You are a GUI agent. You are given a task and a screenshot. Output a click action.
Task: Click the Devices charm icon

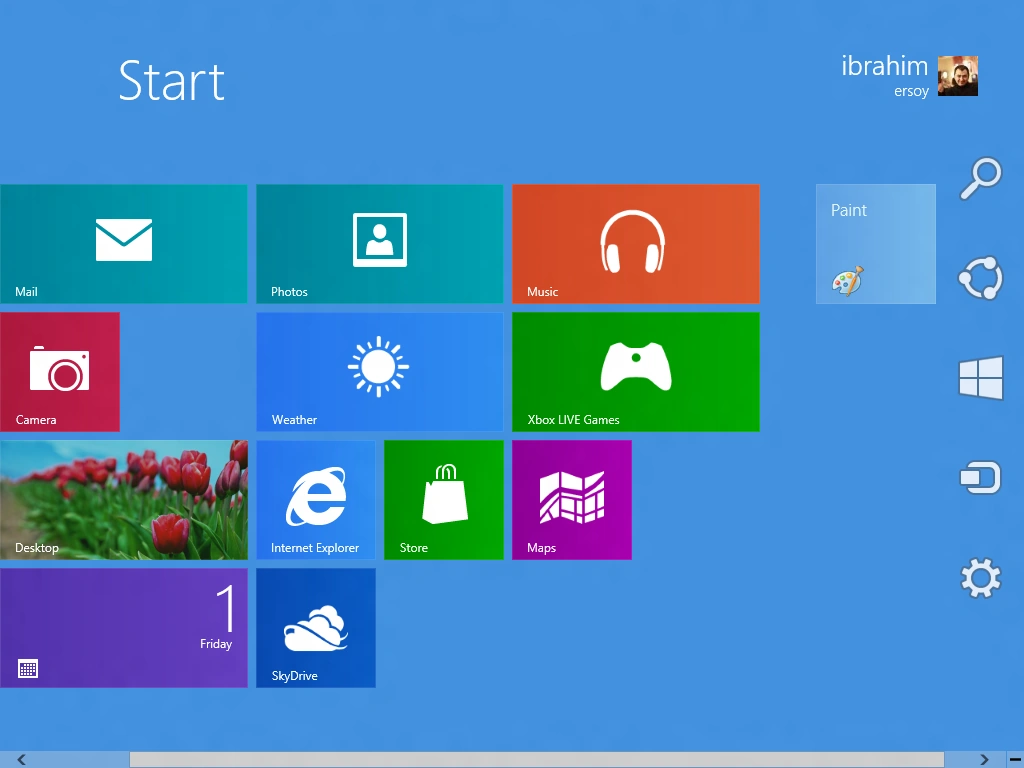980,477
